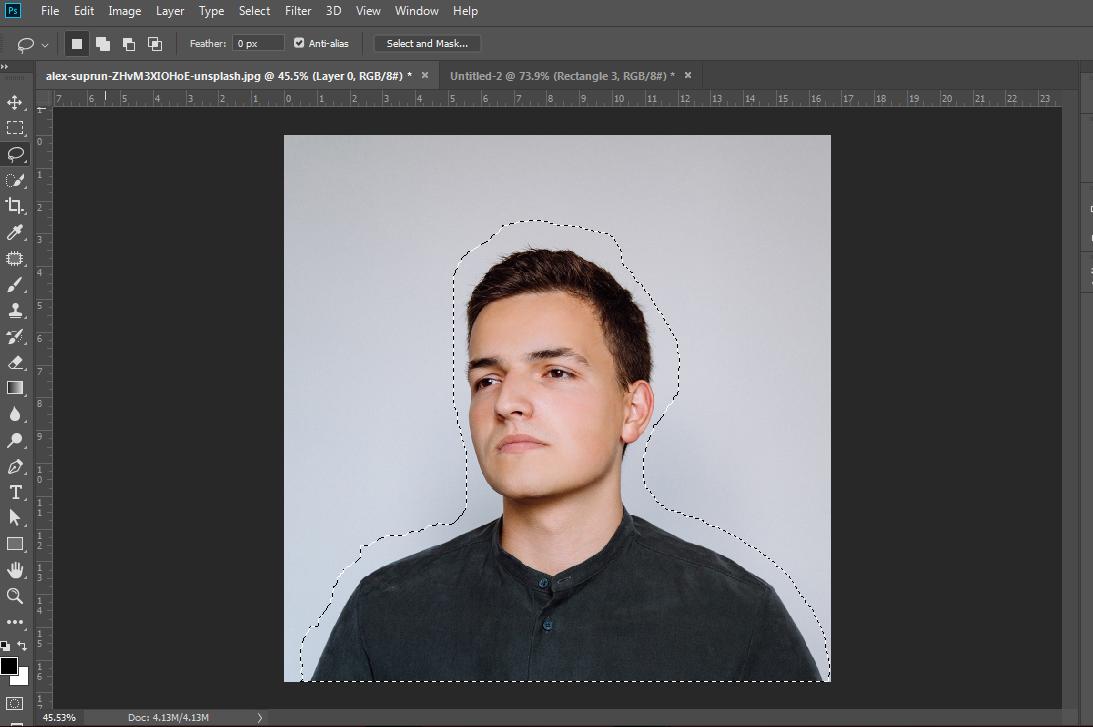
Task: Switch to Subtract from Selection mode
Action: click(127, 43)
